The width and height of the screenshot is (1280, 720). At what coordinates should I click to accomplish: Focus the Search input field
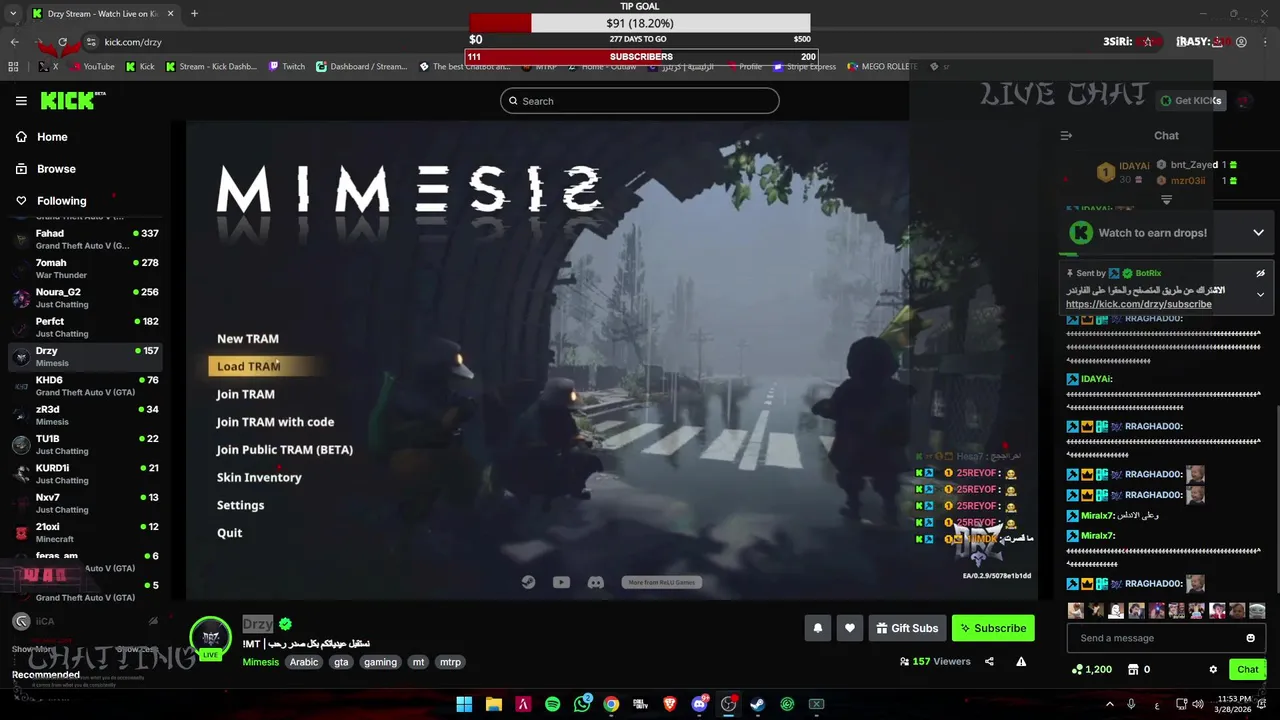[640, 101]
